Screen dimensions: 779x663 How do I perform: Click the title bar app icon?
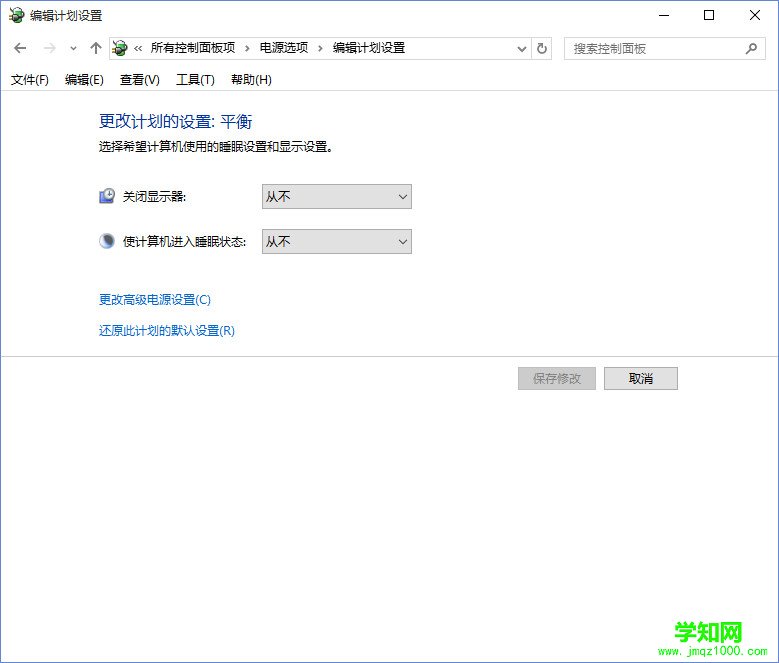pyautogui.click(x=16, y=15)
